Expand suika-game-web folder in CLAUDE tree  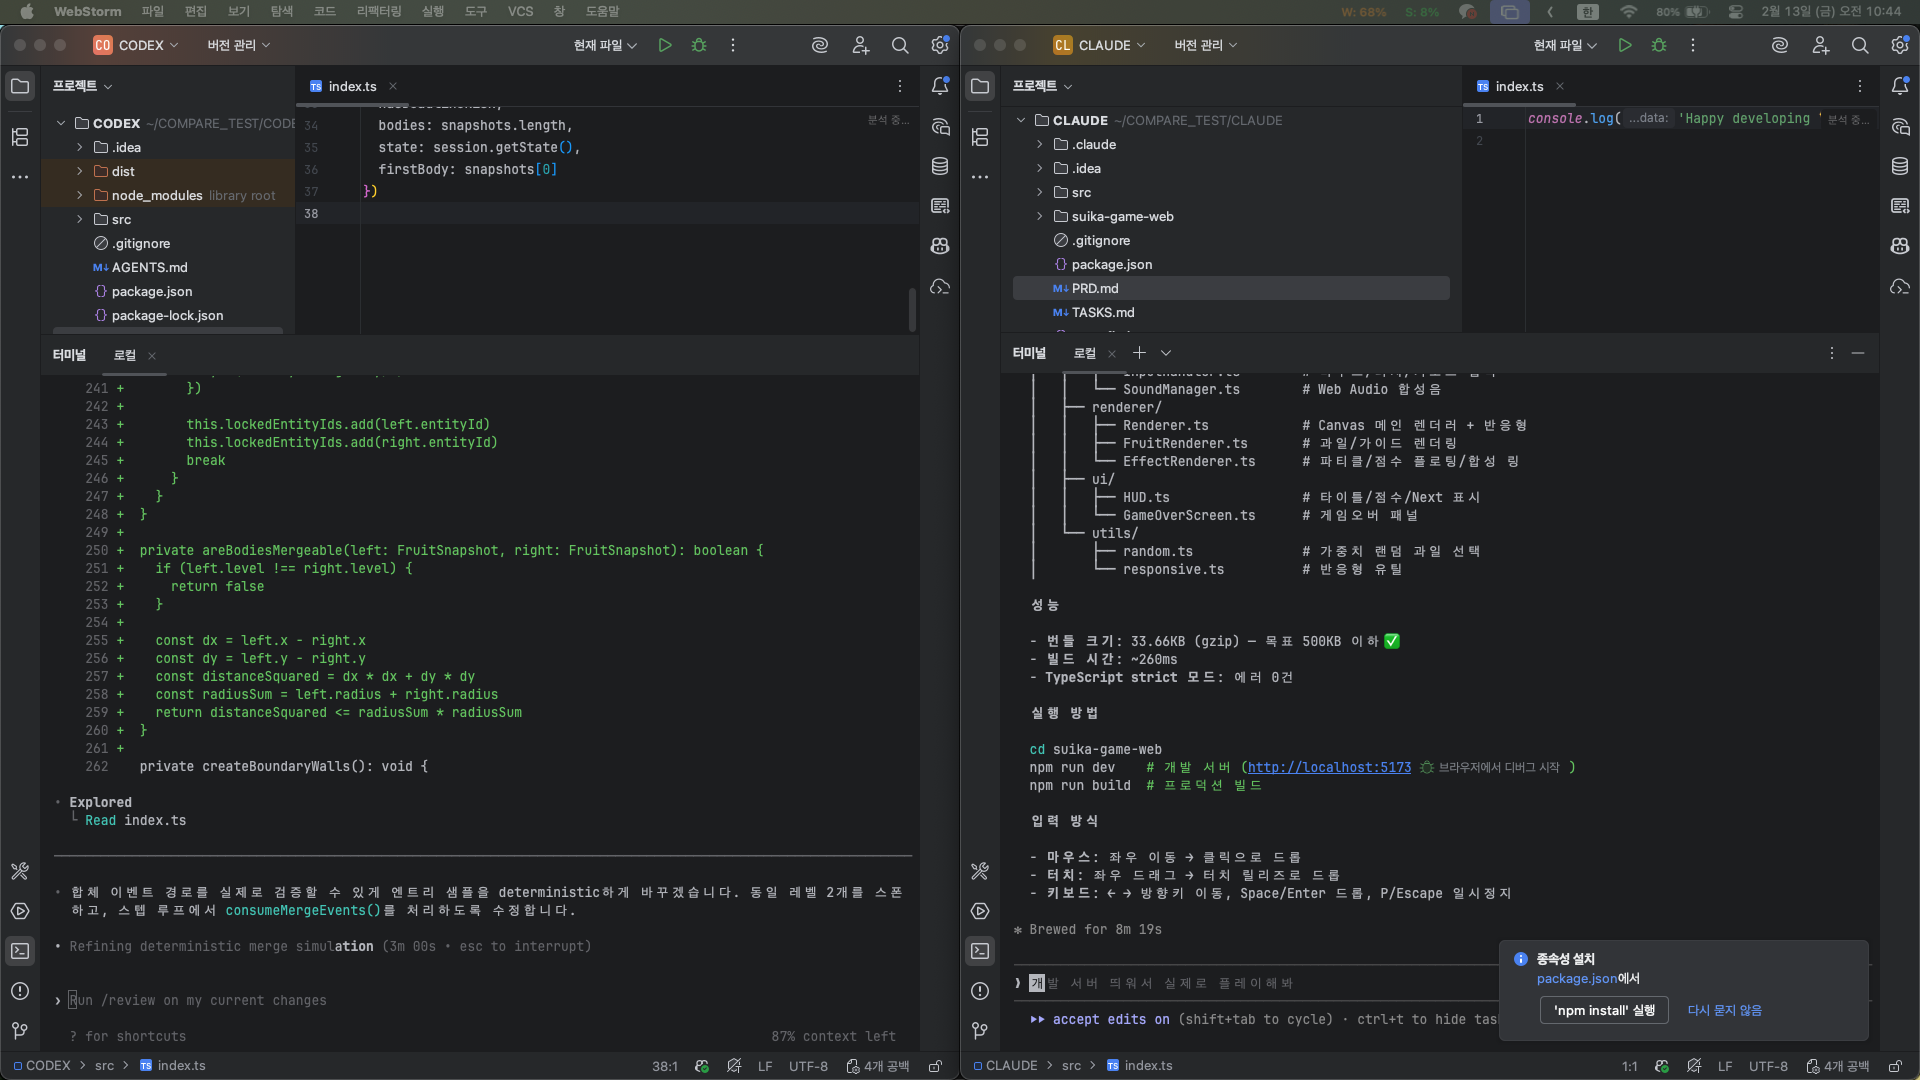point(1040,216)
